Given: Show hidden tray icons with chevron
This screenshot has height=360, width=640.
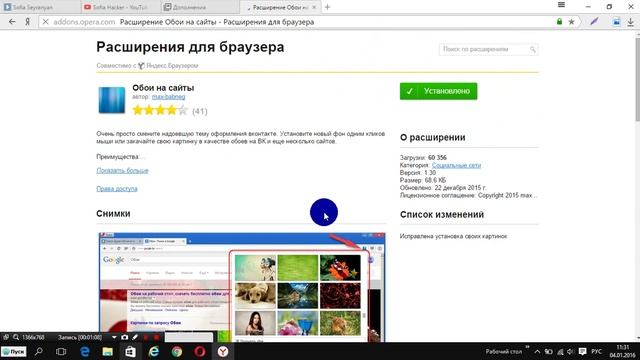Looking at the screenshot, I should [537, 351].
